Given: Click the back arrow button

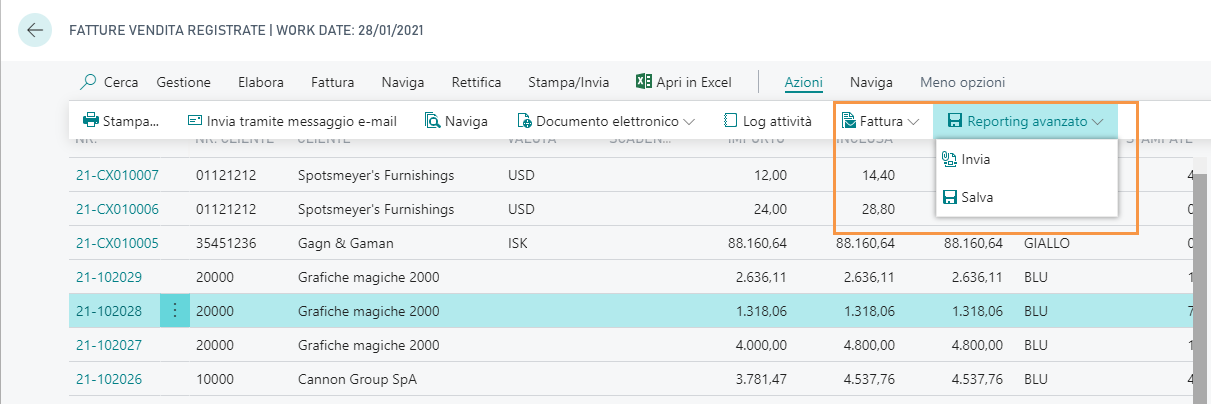Looking at the screenshot, I should click(x=35, y=30).
